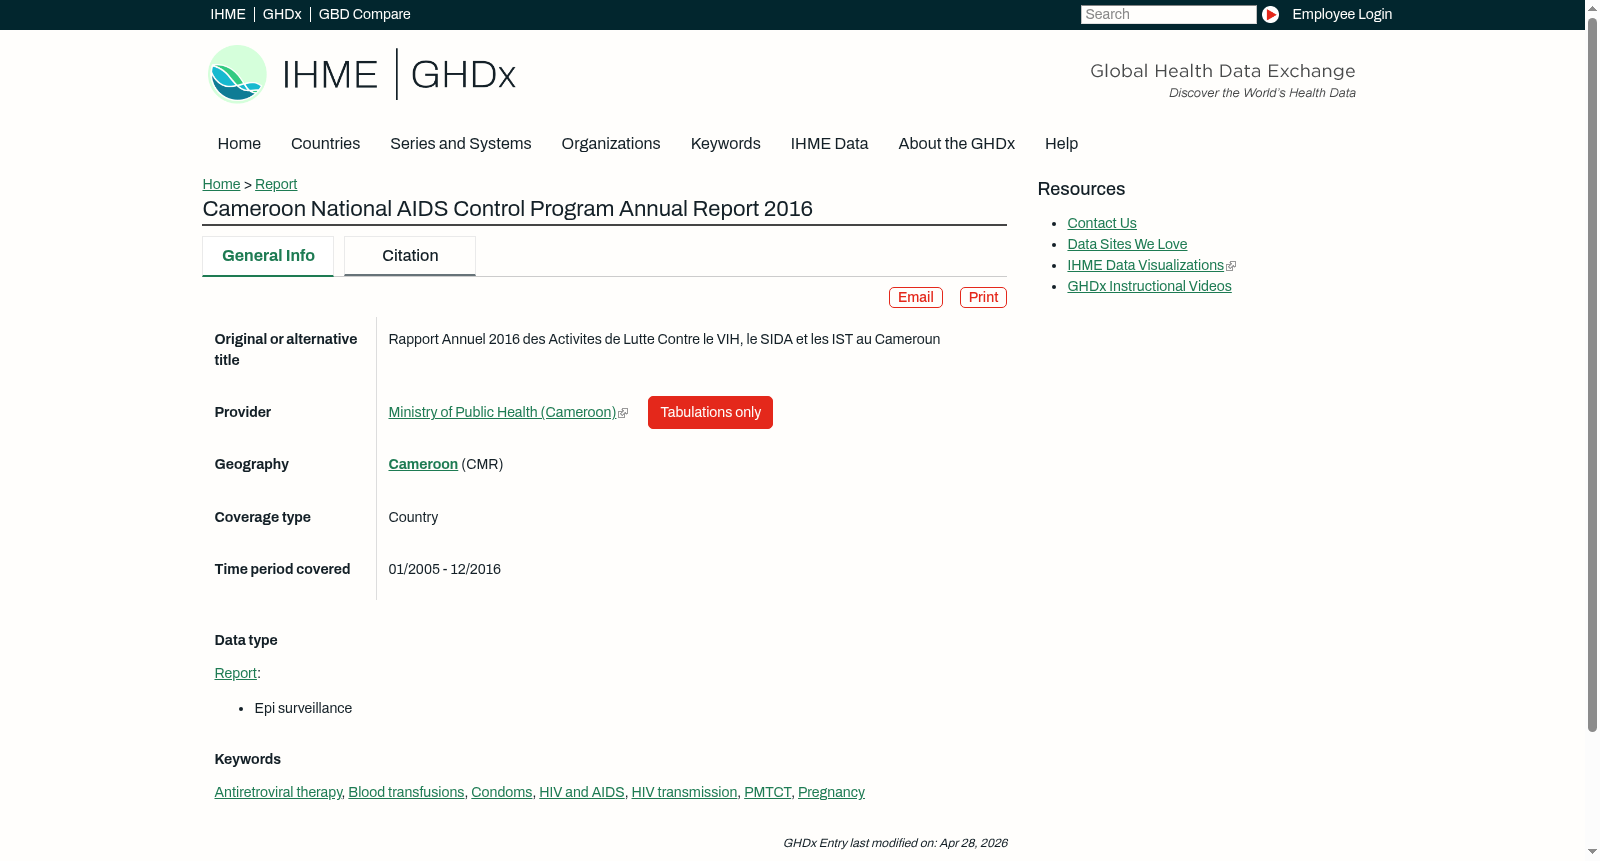Open the HIV and AIDS keyword

coord(582,792)
